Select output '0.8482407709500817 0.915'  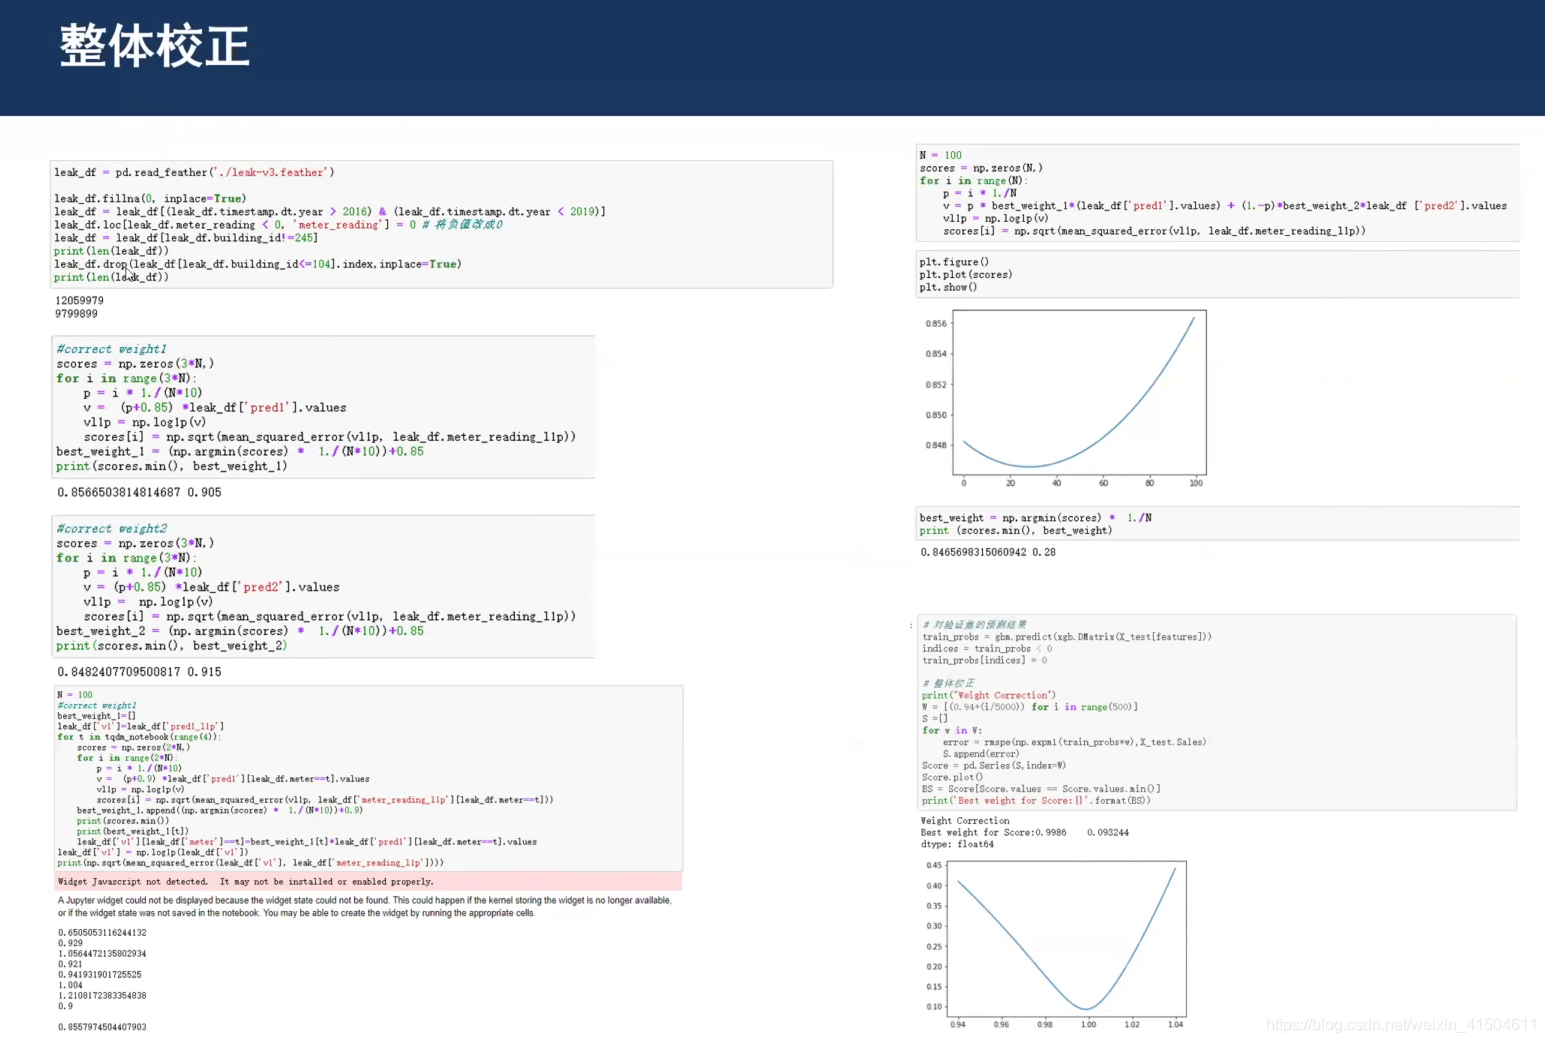(139, 672)
